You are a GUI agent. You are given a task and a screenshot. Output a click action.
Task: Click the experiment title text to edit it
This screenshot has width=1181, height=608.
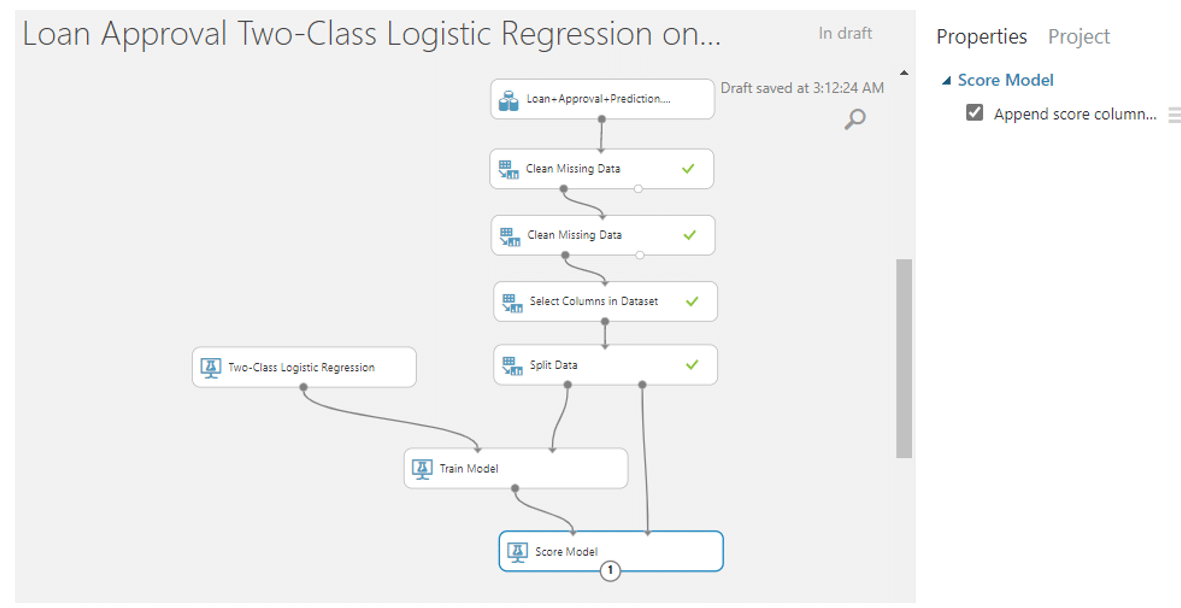click(x=370, y=34)
